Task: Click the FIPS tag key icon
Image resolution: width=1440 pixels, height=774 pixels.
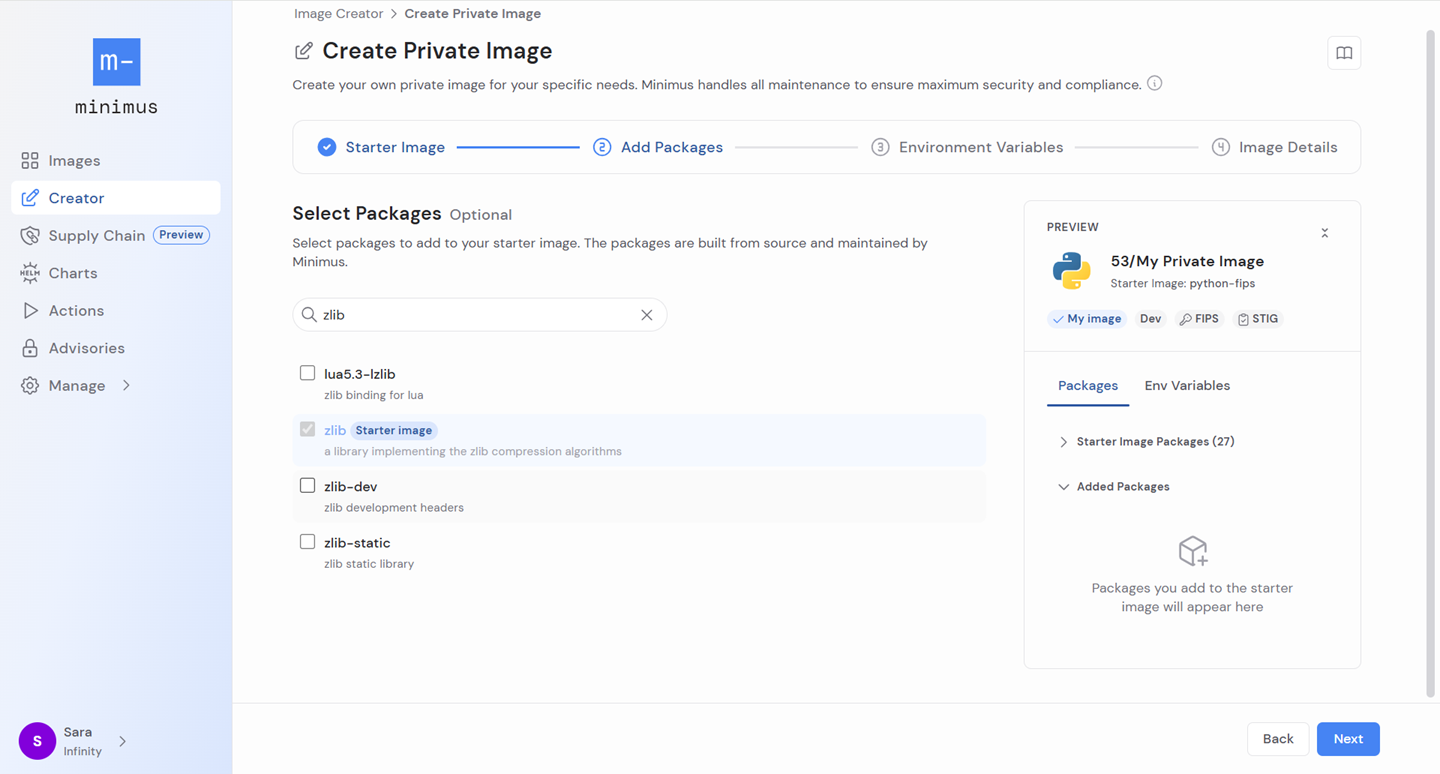Action: 1185,319
